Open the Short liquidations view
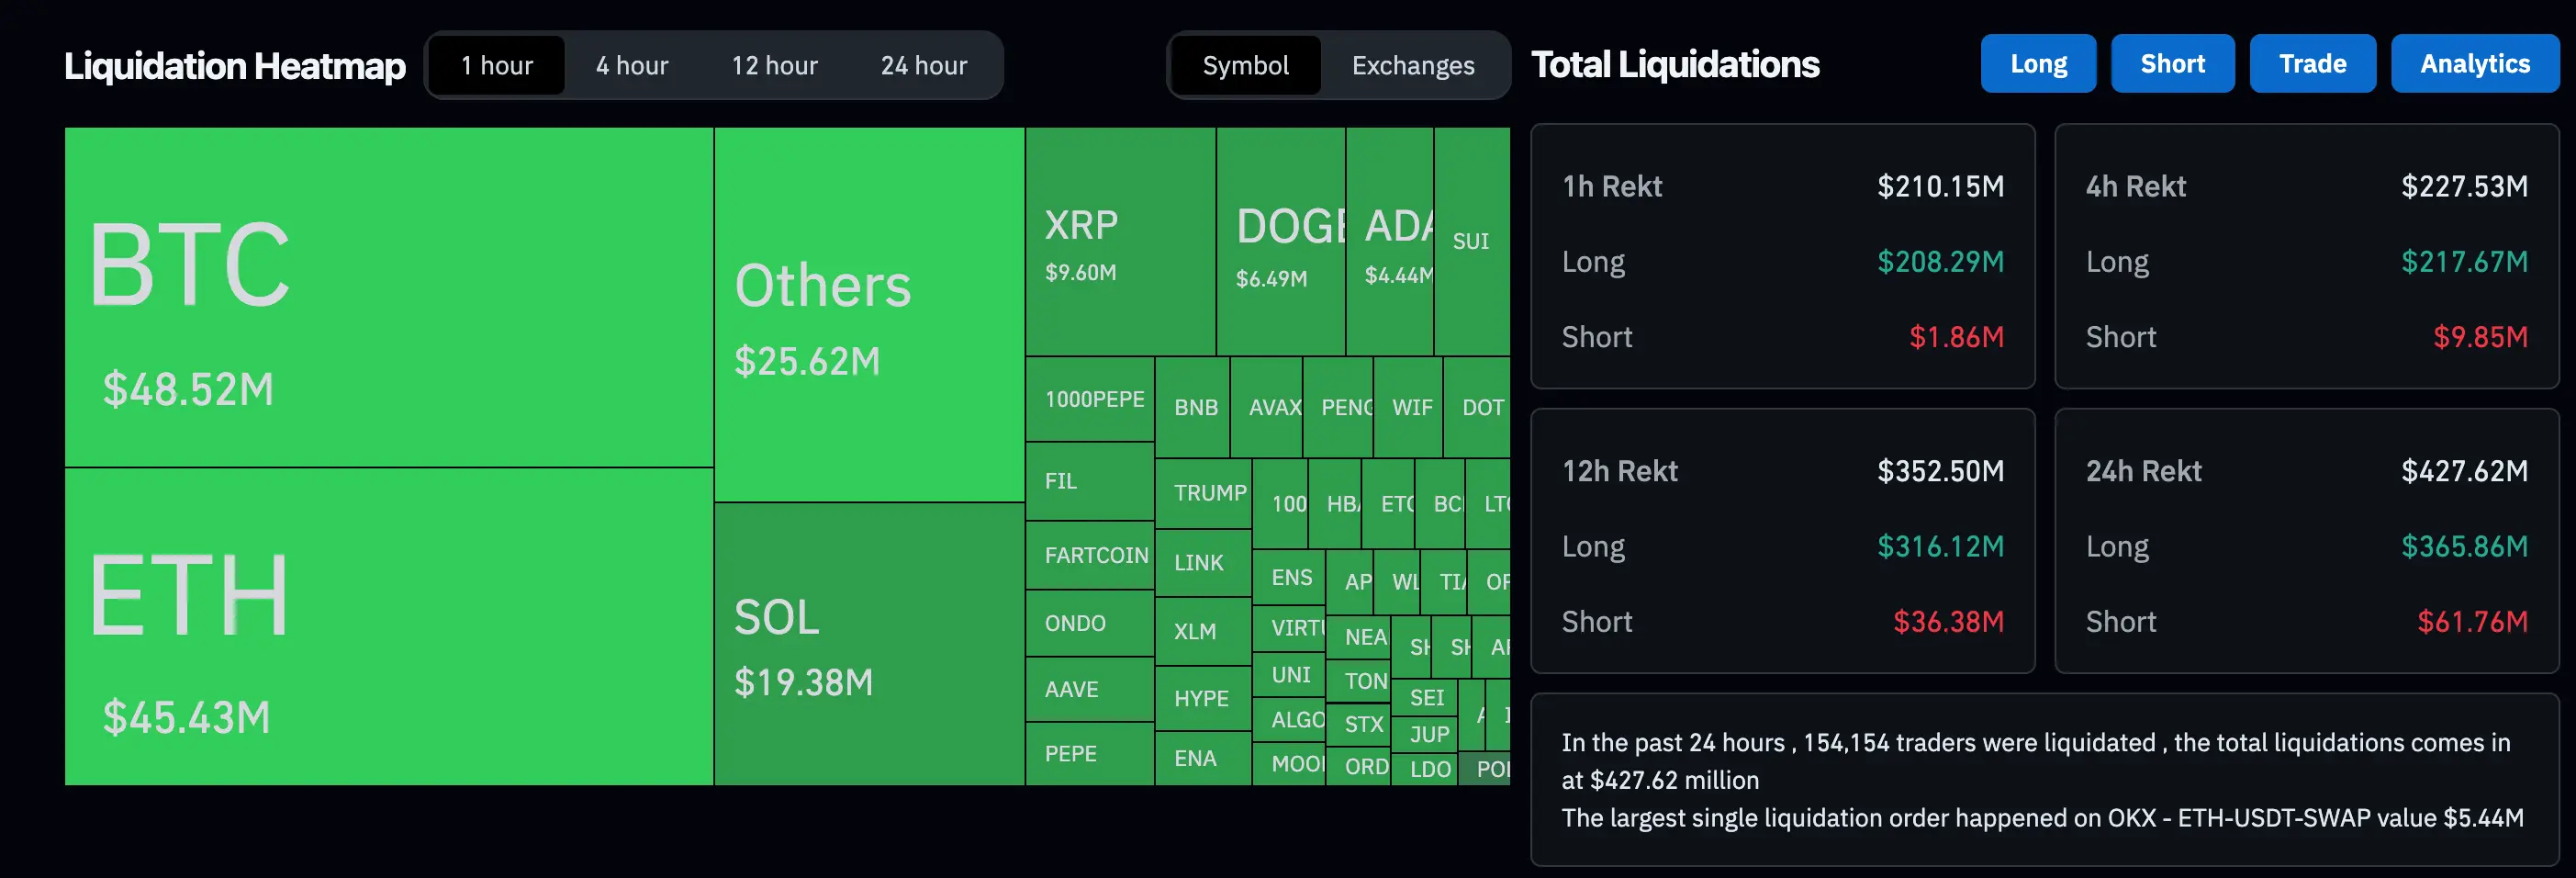This screenshot has width=2576, height=878. point(2172,62)
